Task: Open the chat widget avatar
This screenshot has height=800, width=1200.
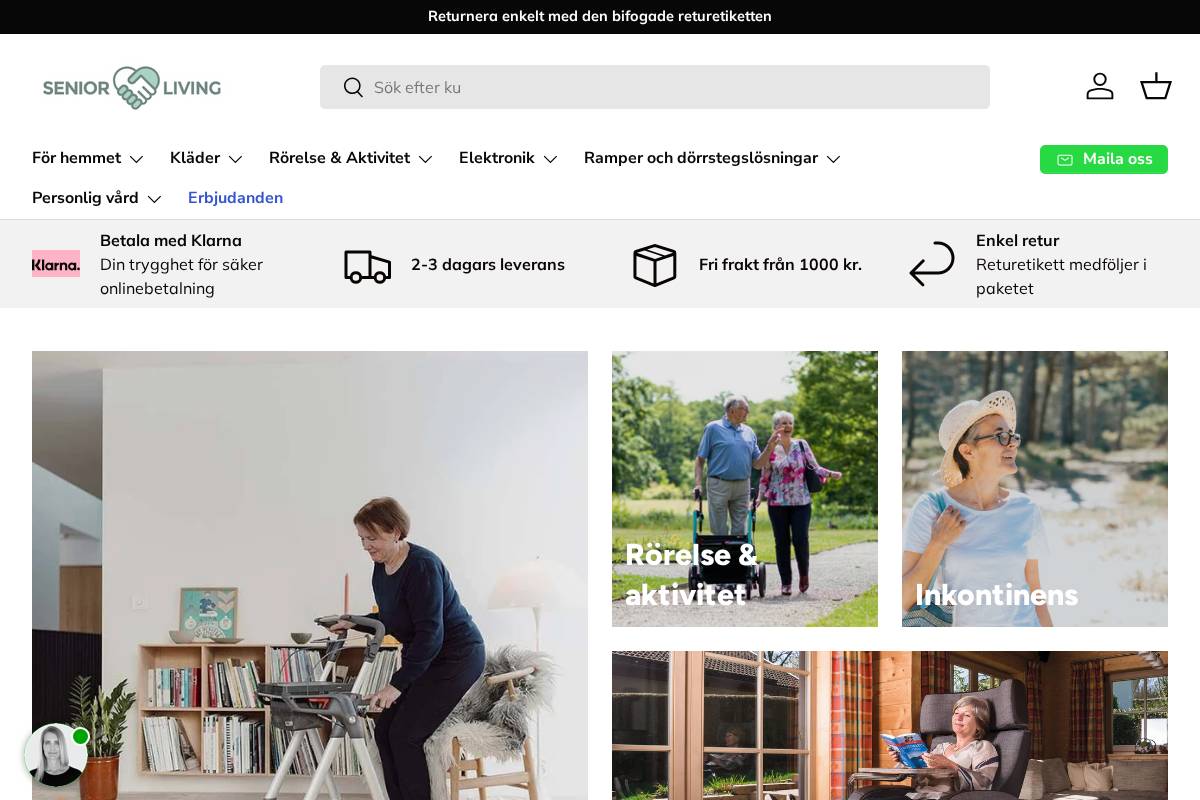Action: (x=56, y=756)
